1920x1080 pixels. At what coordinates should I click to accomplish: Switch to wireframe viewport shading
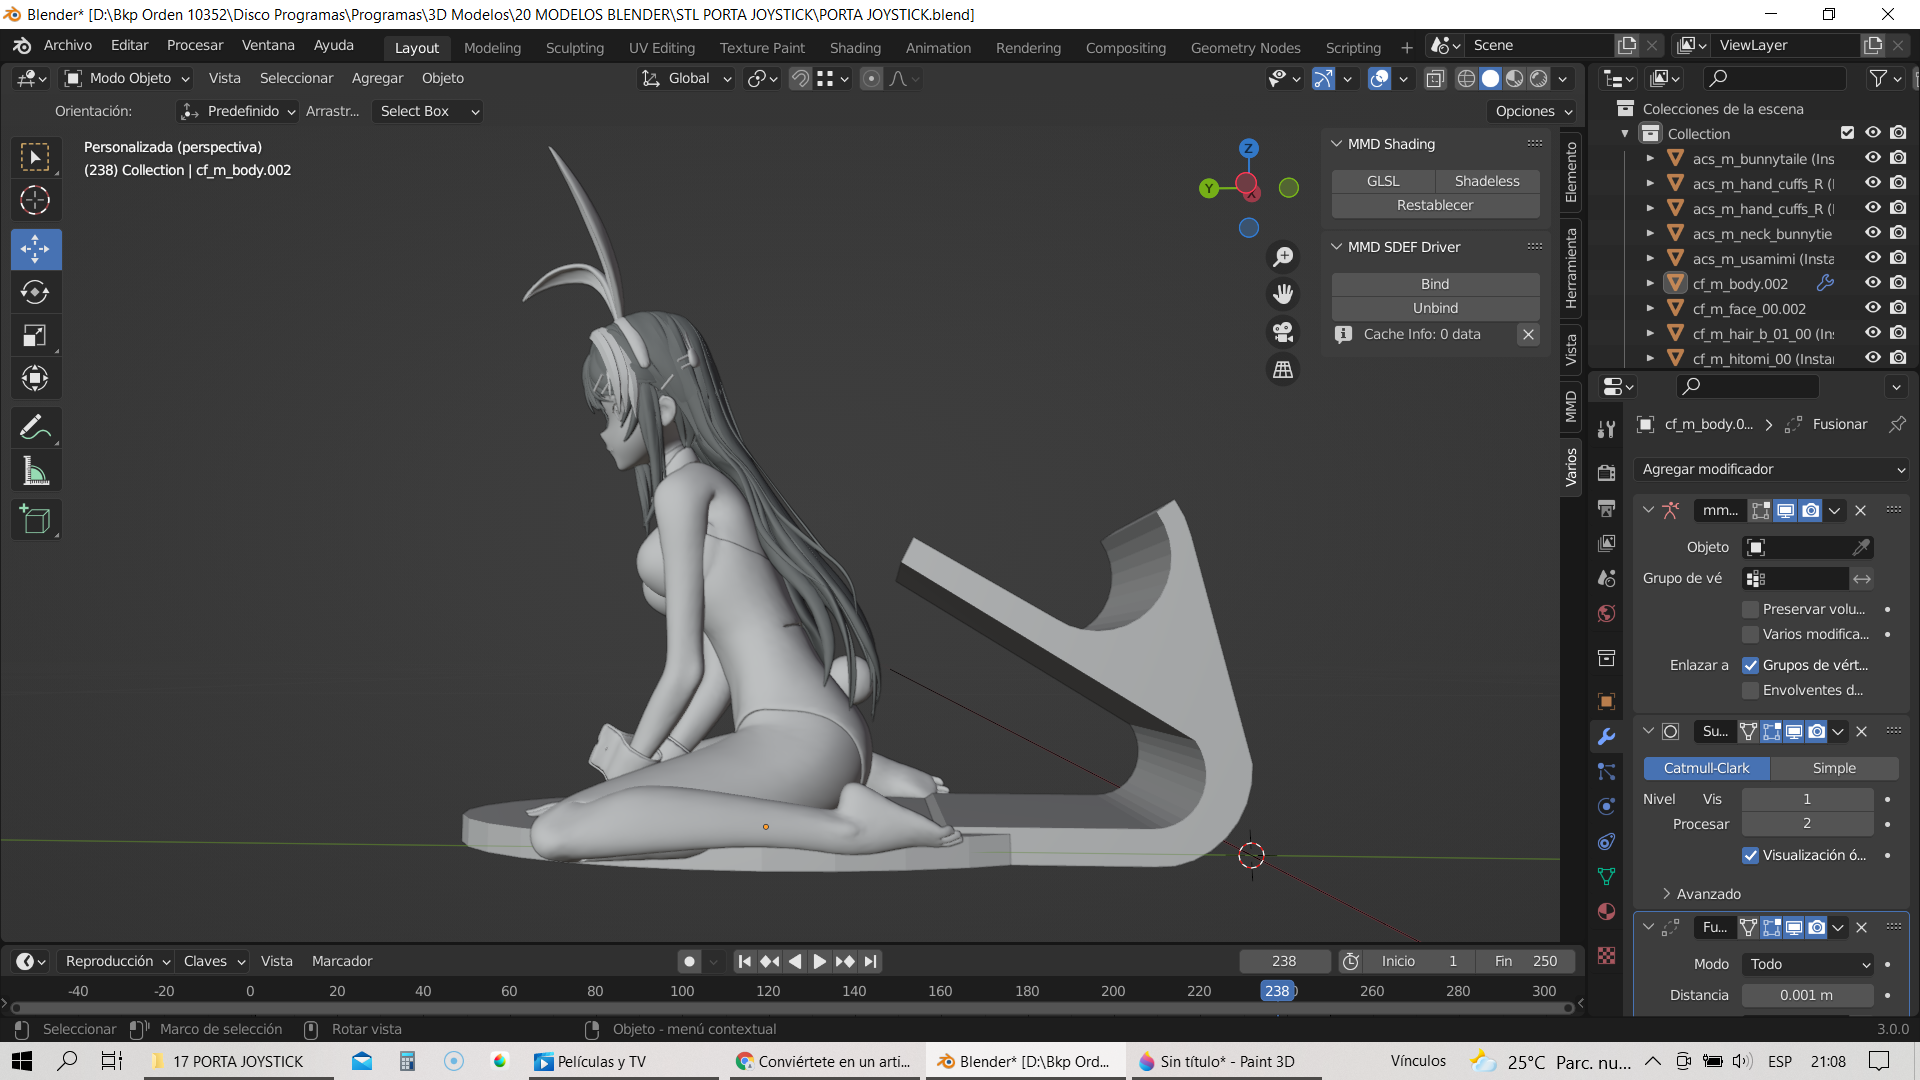tap(1466, 79)
